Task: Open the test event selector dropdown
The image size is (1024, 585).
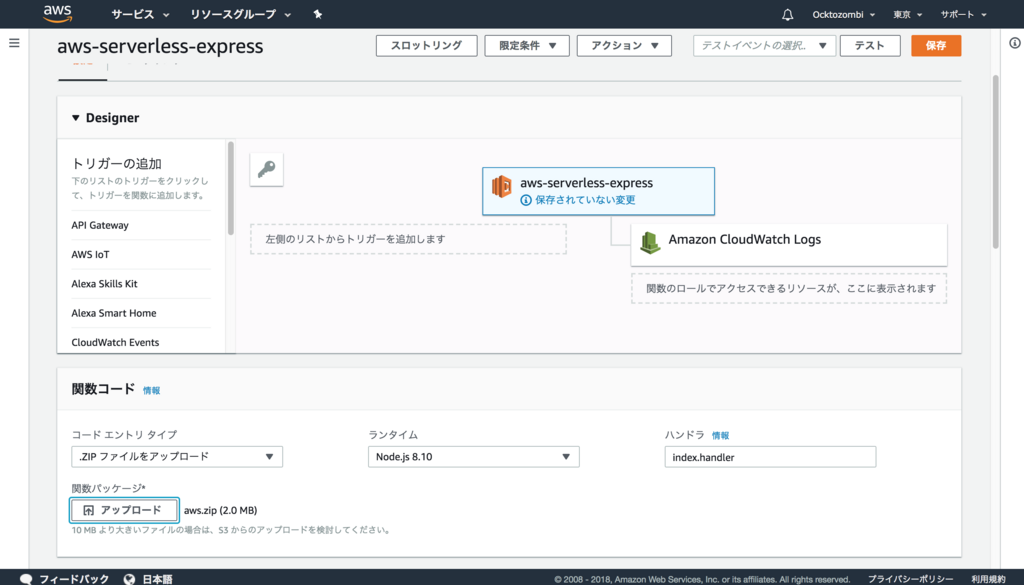Action: coord(764,46)
